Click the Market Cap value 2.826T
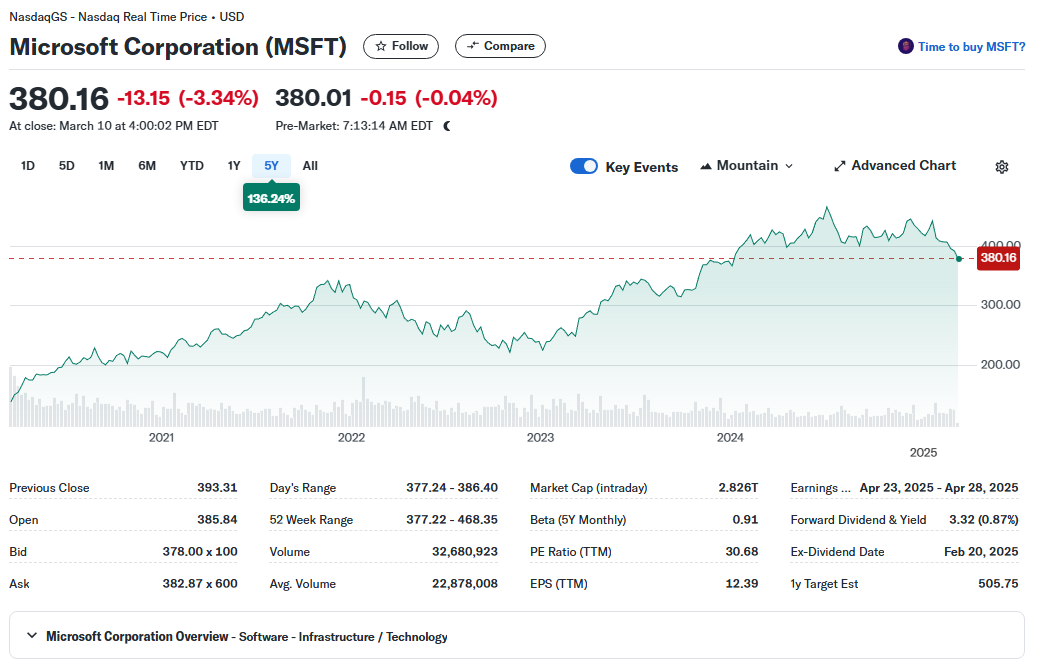 coord(738,488)
